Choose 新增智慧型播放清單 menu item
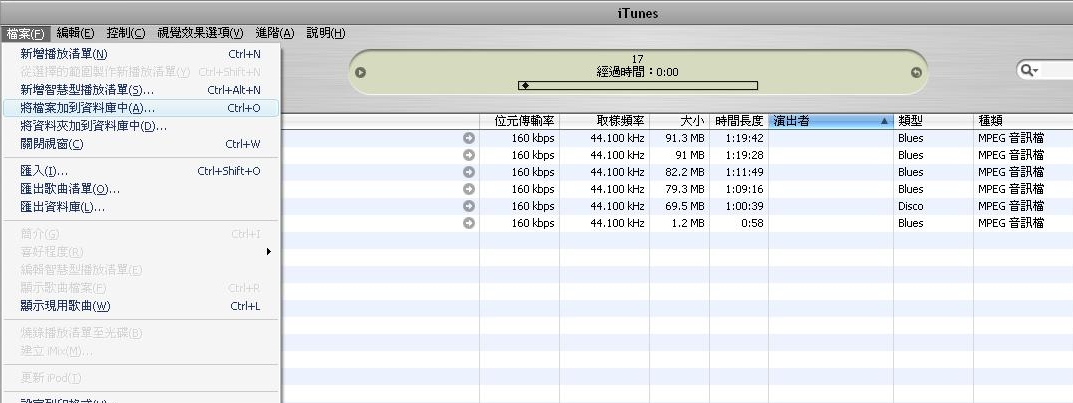 87,90
